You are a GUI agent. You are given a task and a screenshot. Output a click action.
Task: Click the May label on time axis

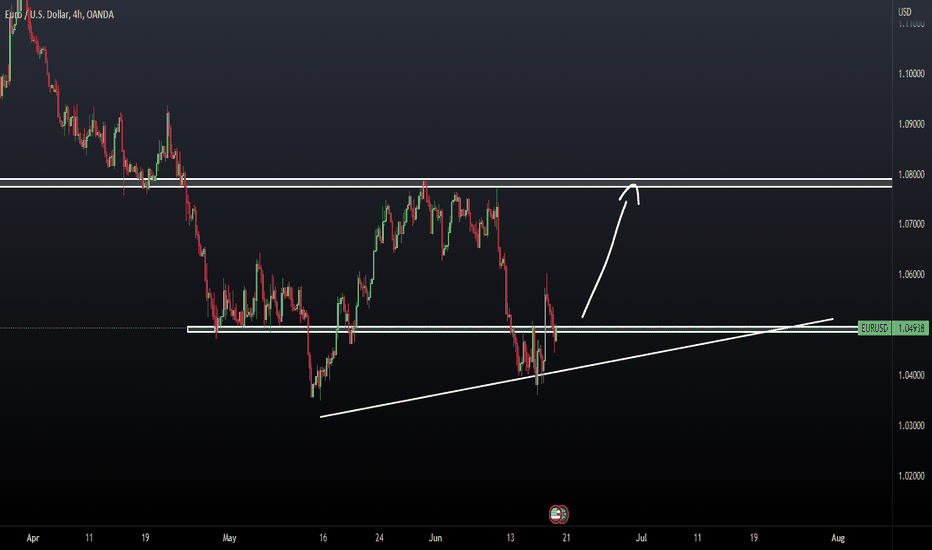click(229, 538)
